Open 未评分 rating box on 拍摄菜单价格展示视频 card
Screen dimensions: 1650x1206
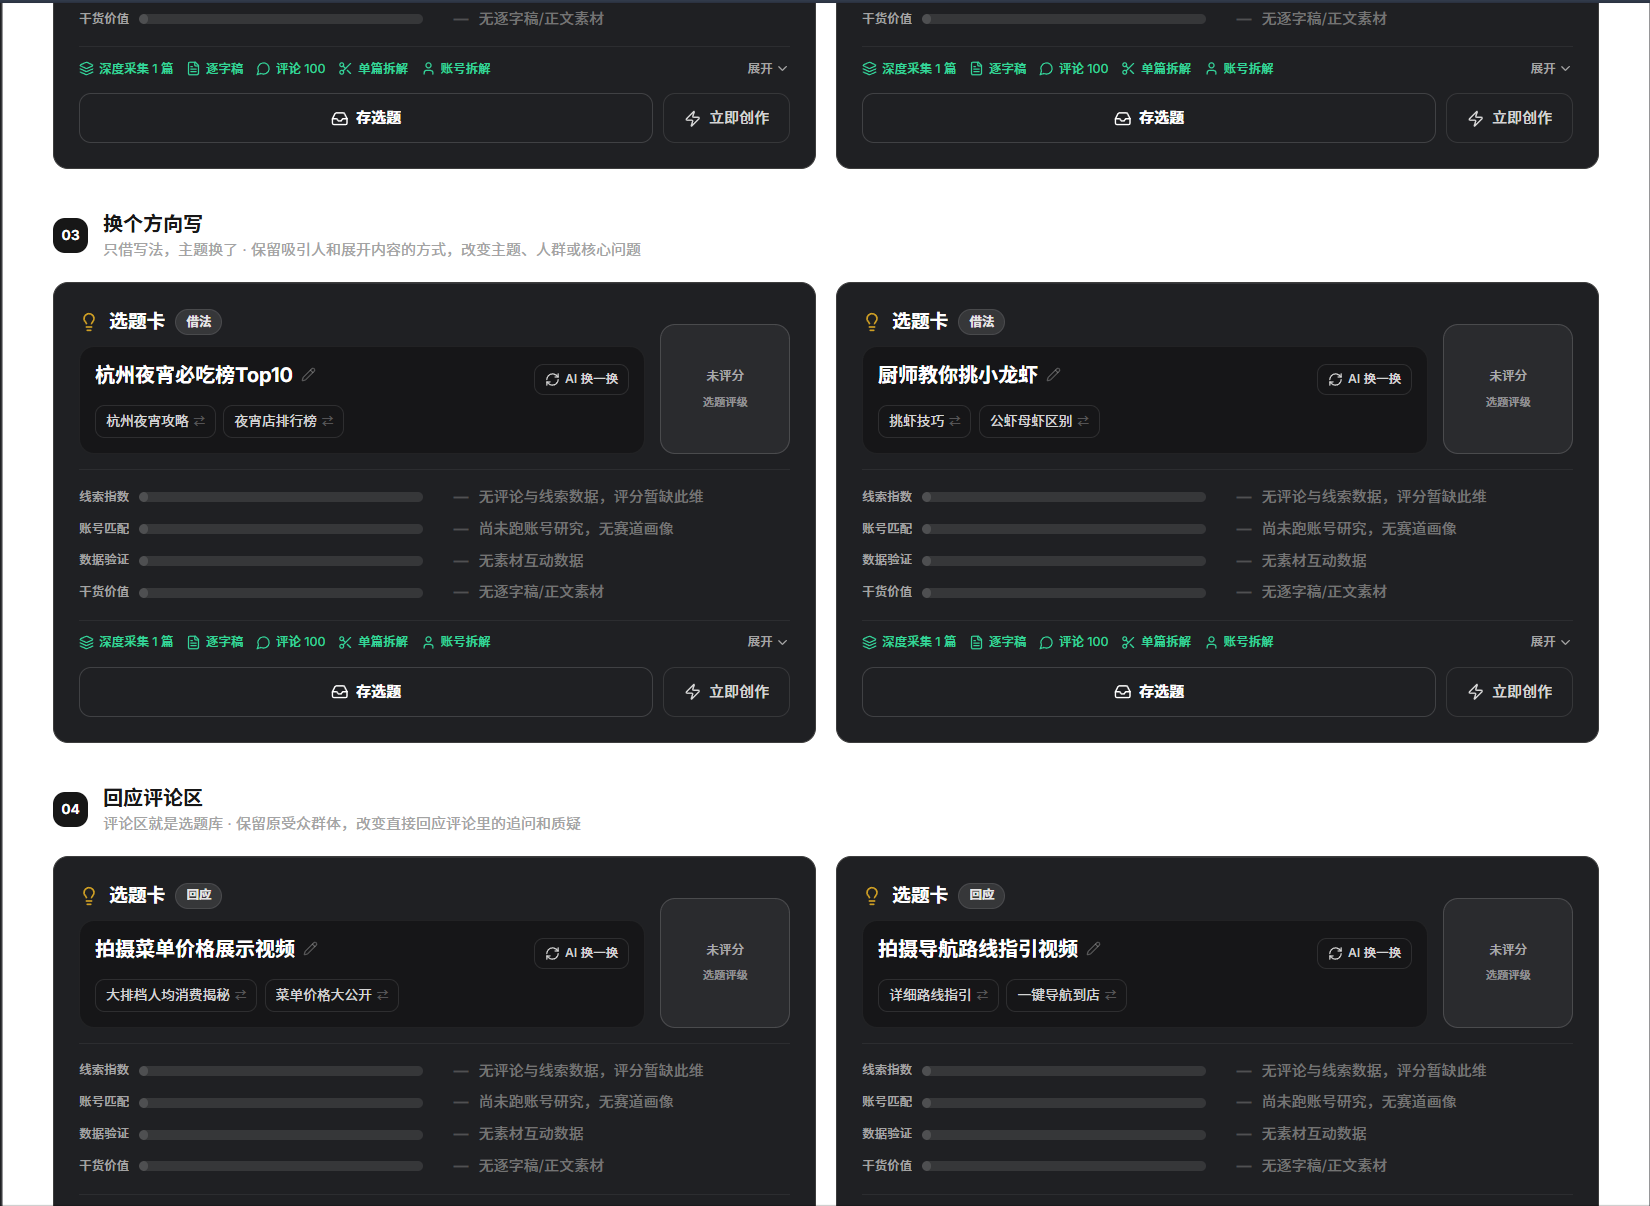pyautogui.click(x=725, y=963)
